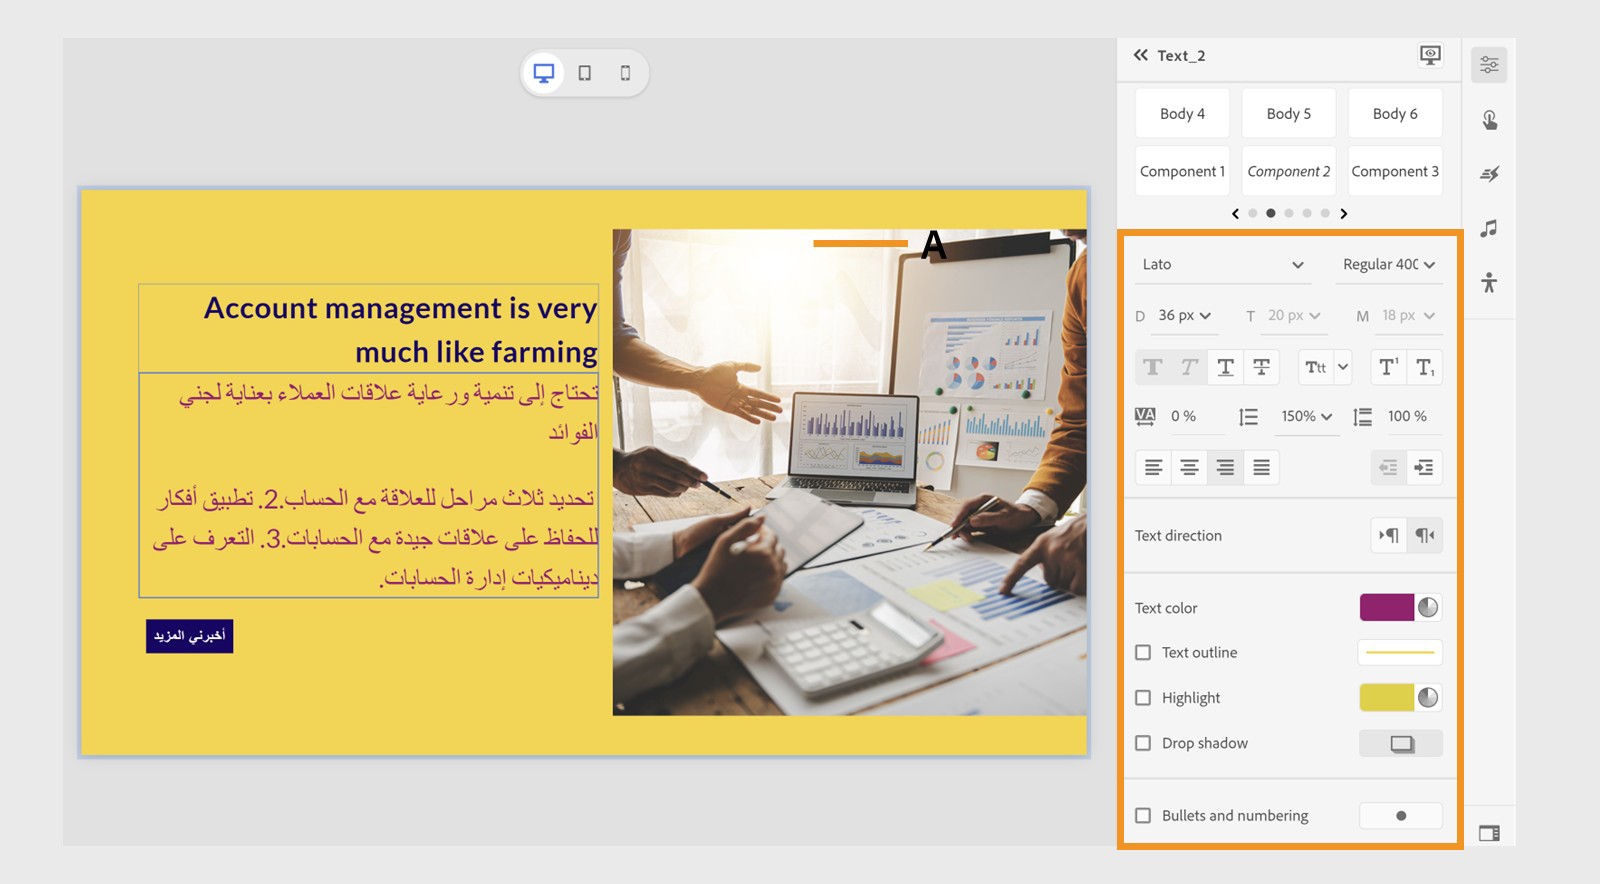Select the business meeting image on slide
This screenshot has height=884, width=1600.
point(849,472)
